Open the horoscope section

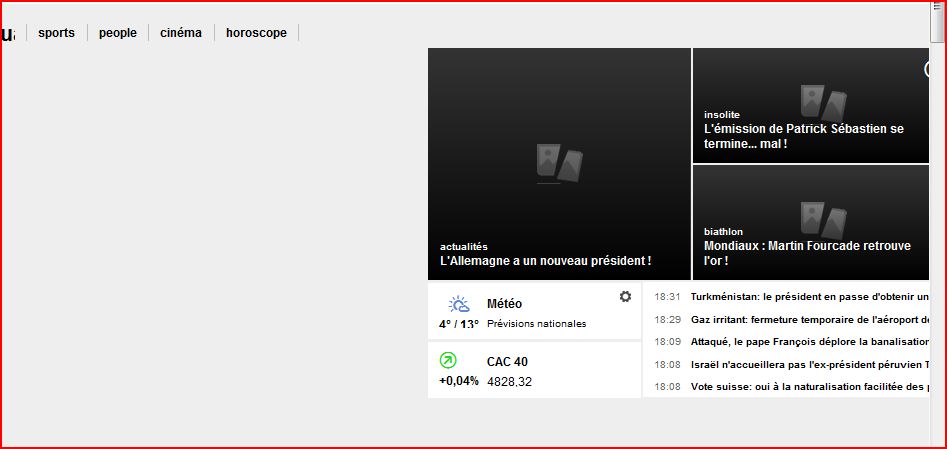[256, 33]
